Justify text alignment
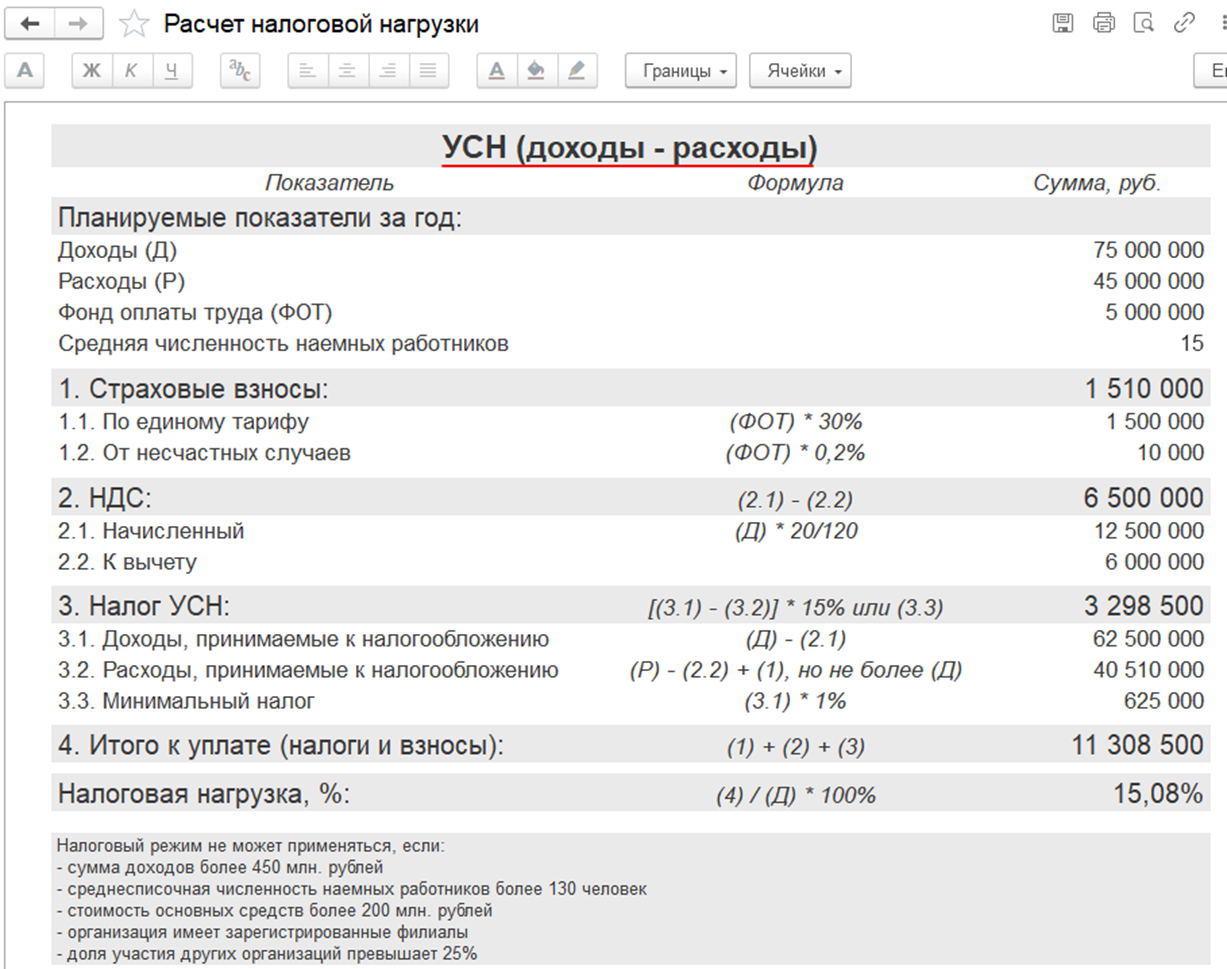 (428, 71)
